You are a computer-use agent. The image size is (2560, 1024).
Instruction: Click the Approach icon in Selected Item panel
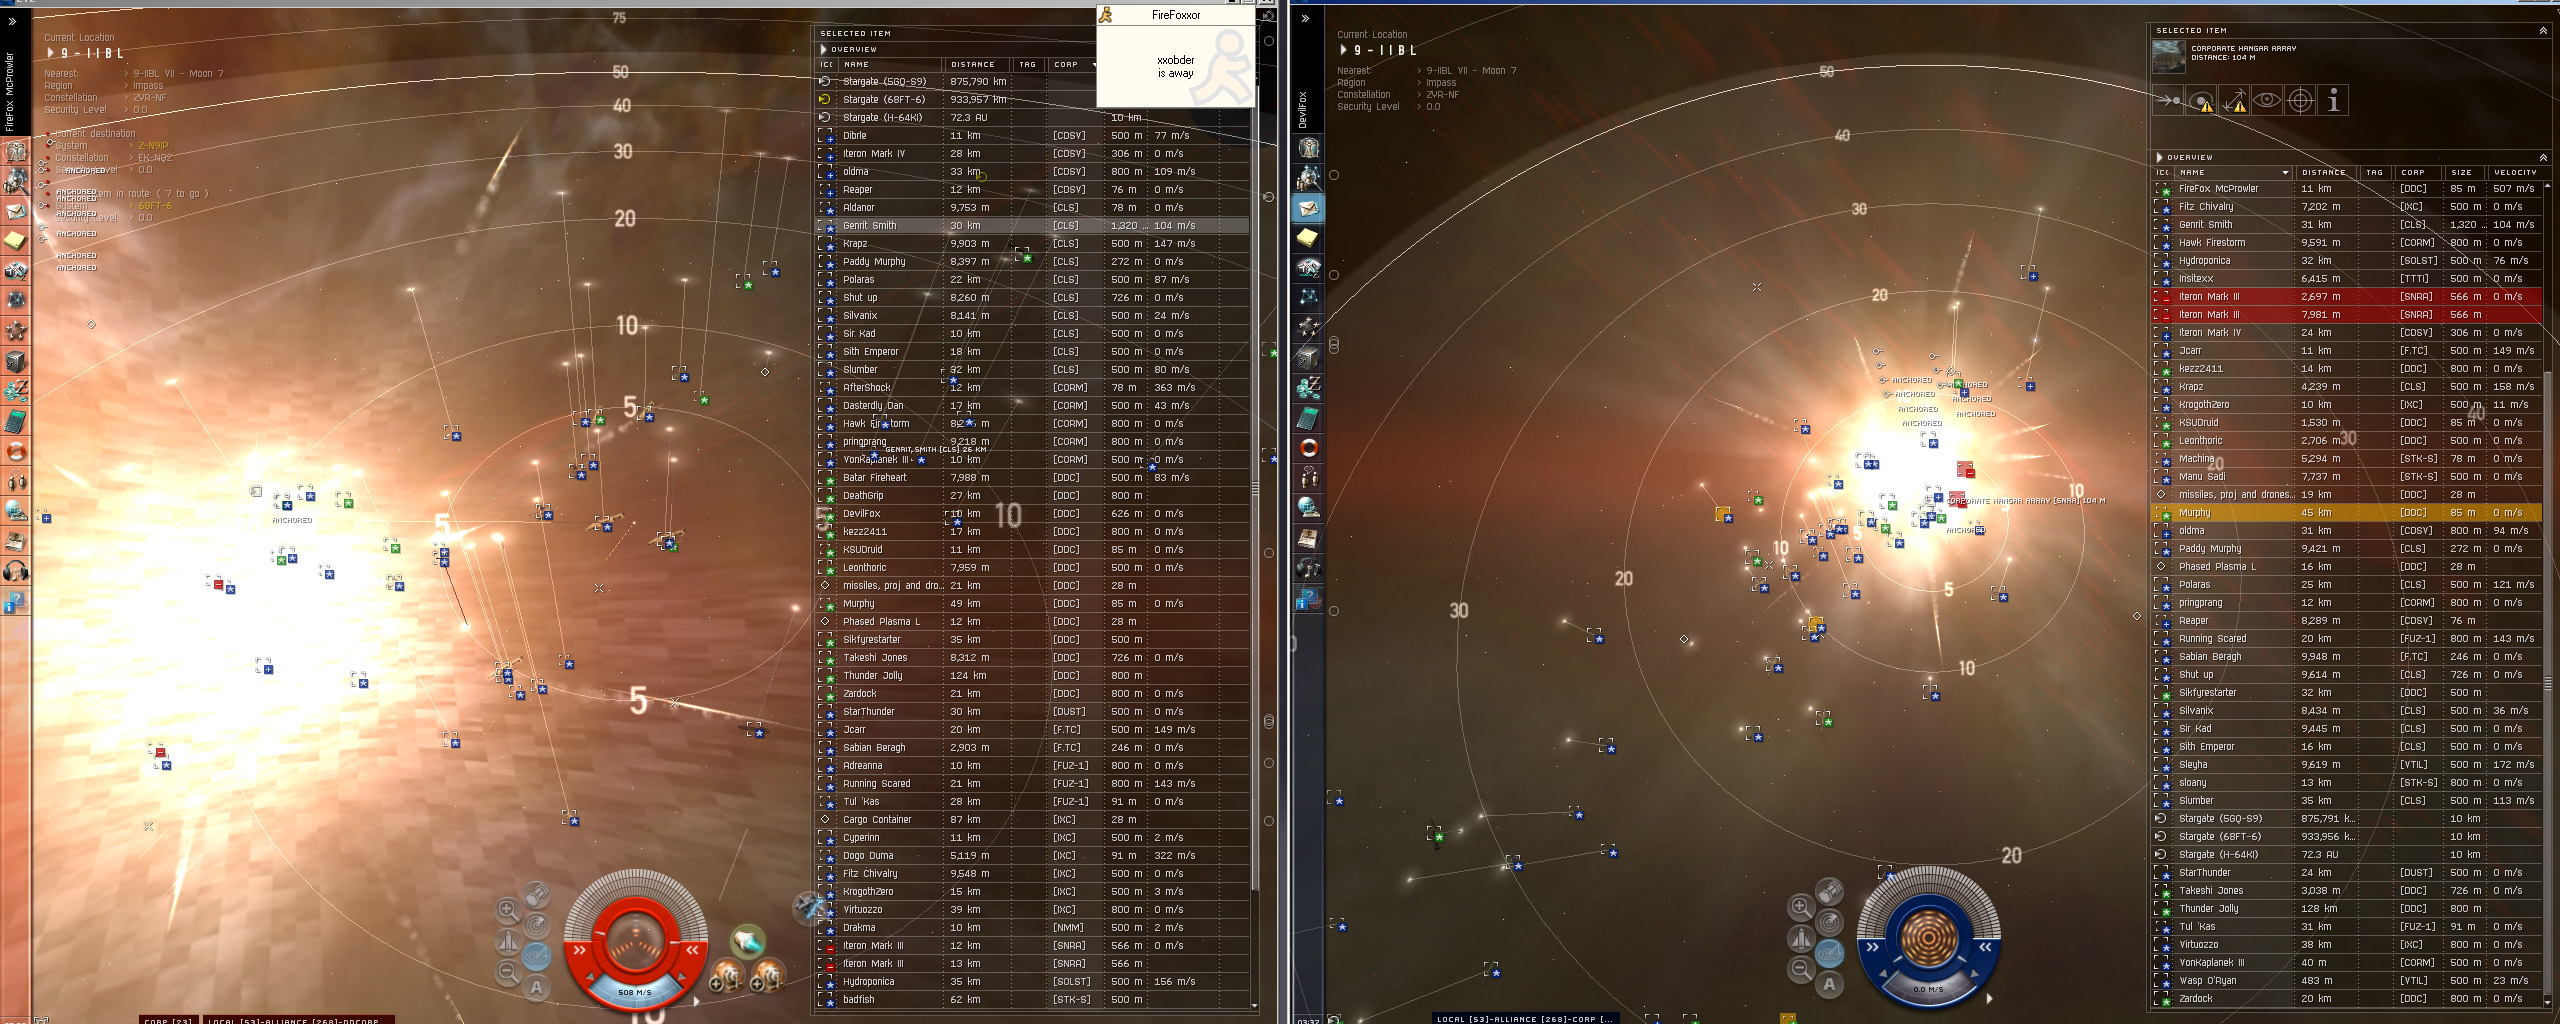[x=2168, y=100]
